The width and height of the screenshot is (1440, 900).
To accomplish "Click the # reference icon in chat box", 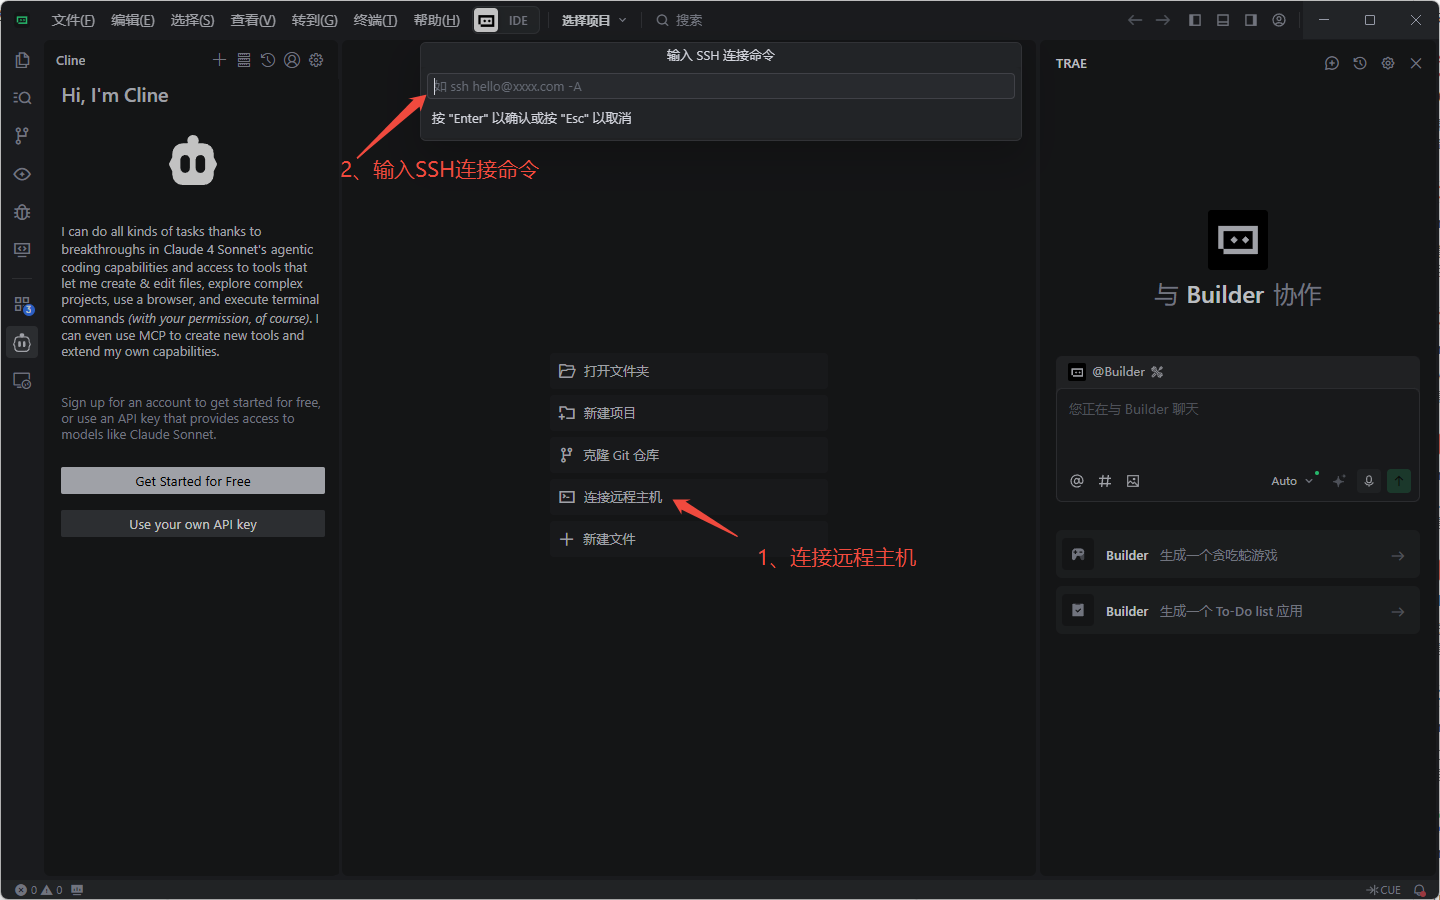I will [x=1105, y=481].
